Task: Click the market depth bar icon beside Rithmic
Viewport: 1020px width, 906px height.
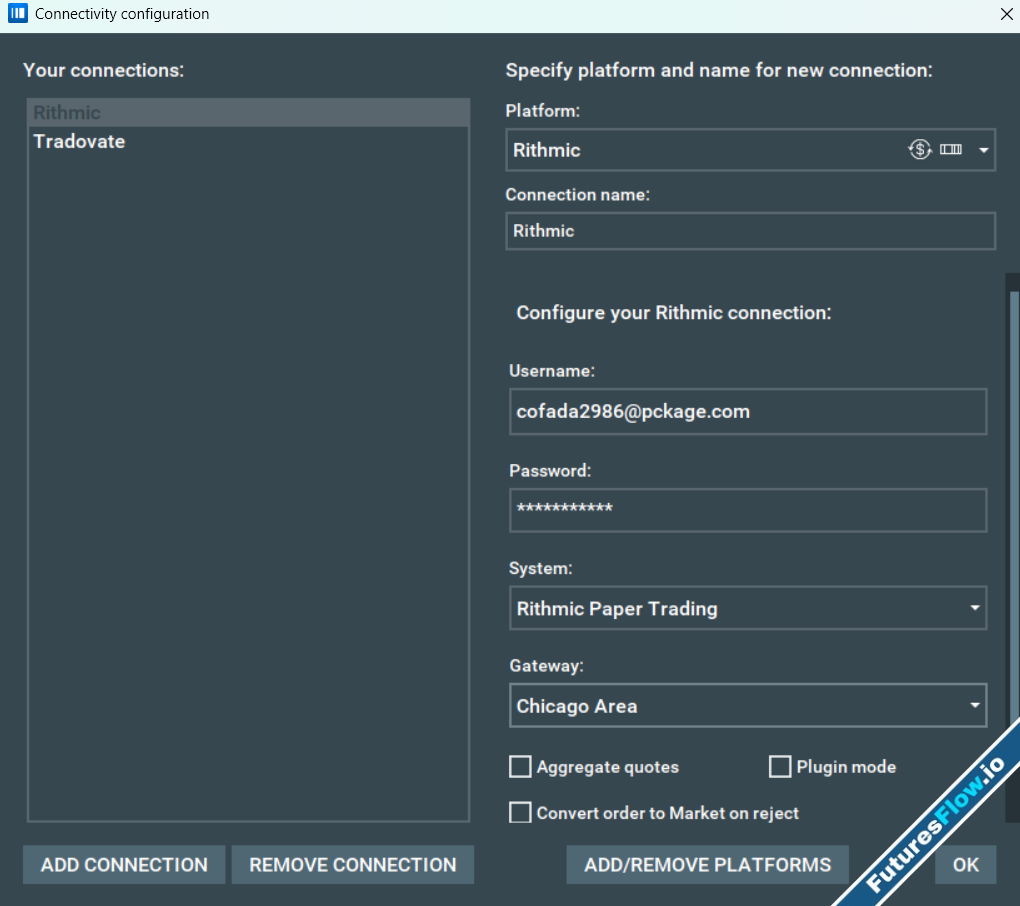Action: 950,150
